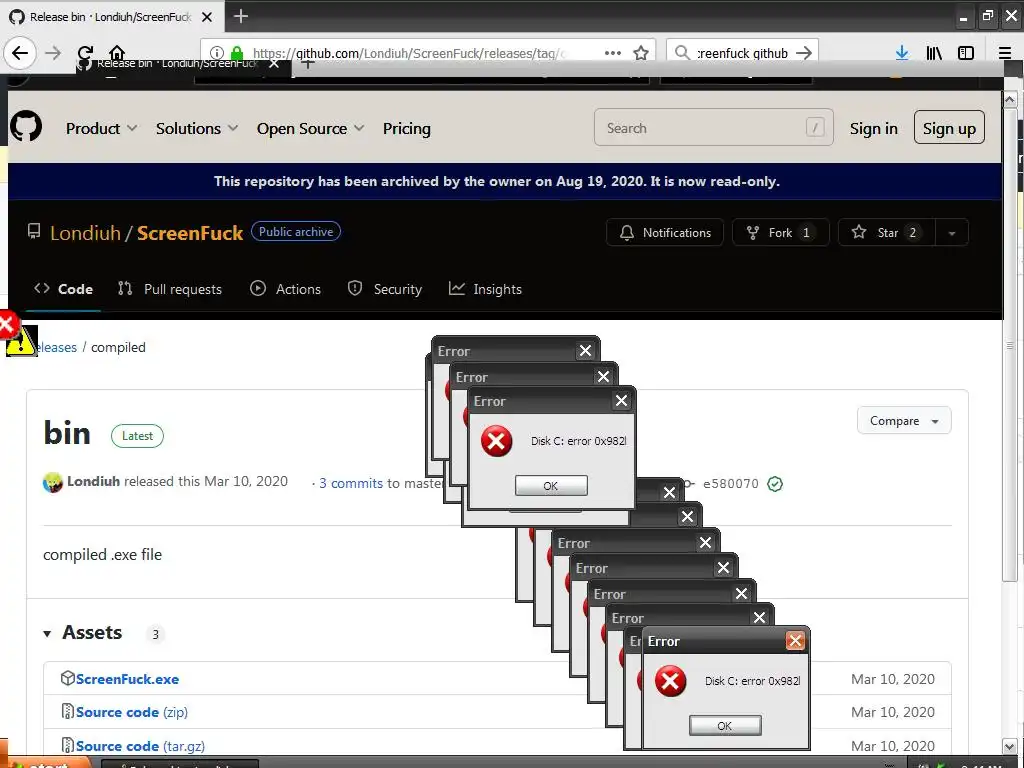This screenshot has width=1024, height=768.
Task: Open the library bookshelf icon
Action: click(934, 53)
